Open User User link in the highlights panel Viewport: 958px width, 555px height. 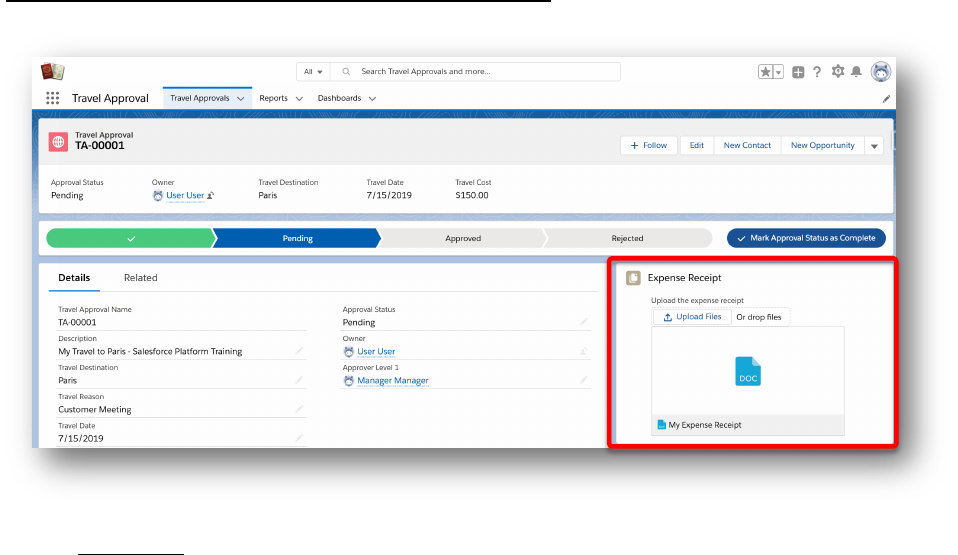coord(185,196)
